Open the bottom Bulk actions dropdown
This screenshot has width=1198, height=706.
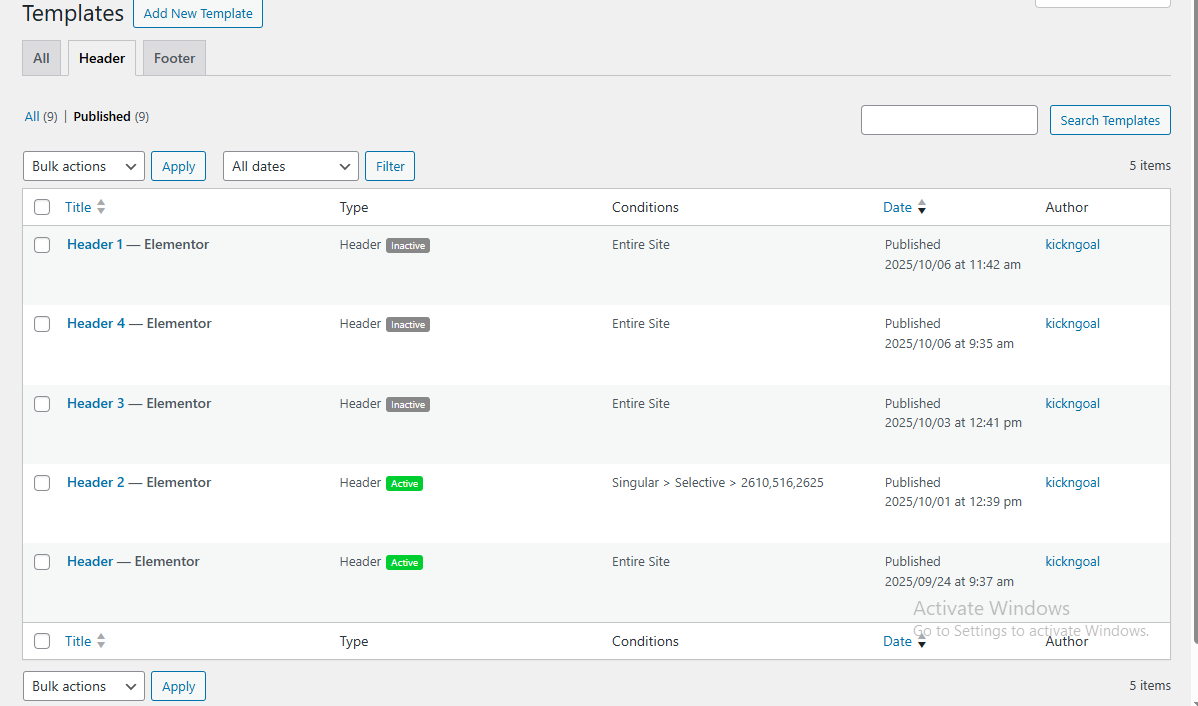84,686
